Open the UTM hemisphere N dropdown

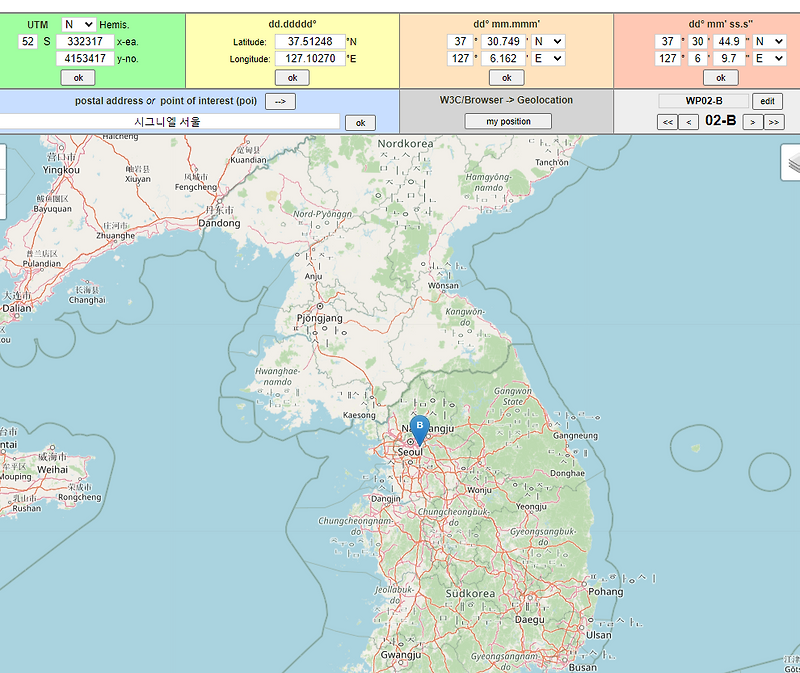point(79,24)
